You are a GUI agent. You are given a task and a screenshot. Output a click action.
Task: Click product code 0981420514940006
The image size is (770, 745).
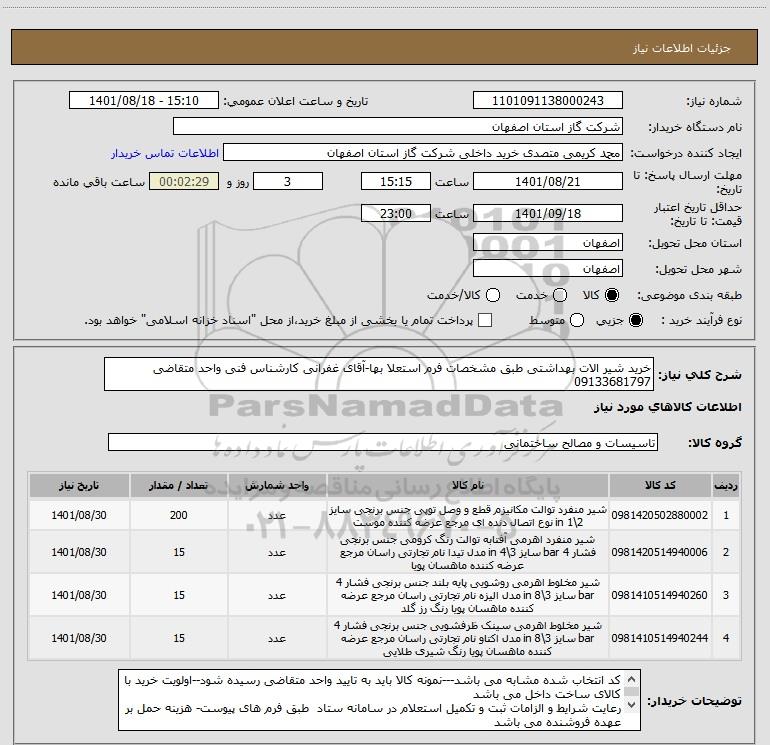pyautogui.click(x=660, y=552)
